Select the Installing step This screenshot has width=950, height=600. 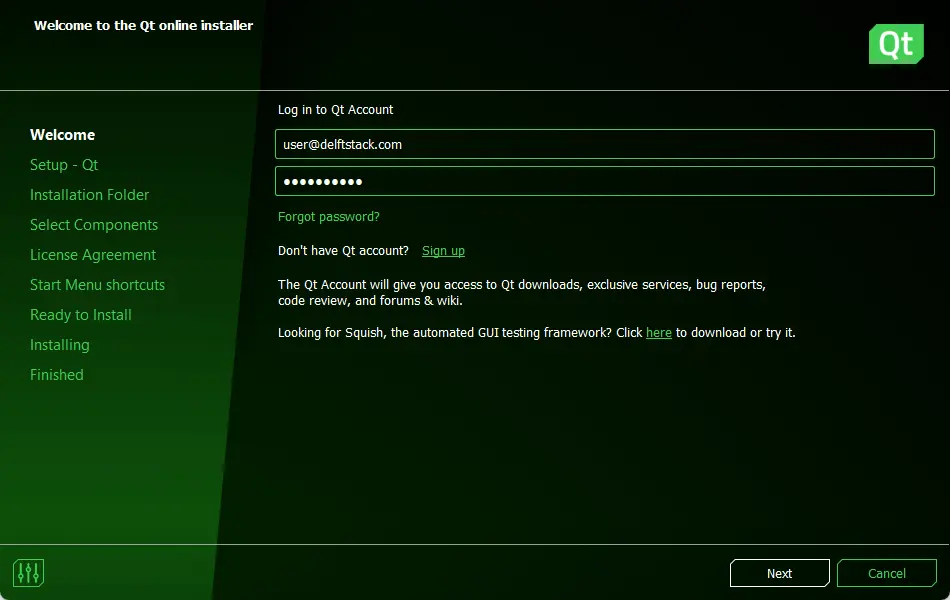pyautogui.click(x=59, y=345)
